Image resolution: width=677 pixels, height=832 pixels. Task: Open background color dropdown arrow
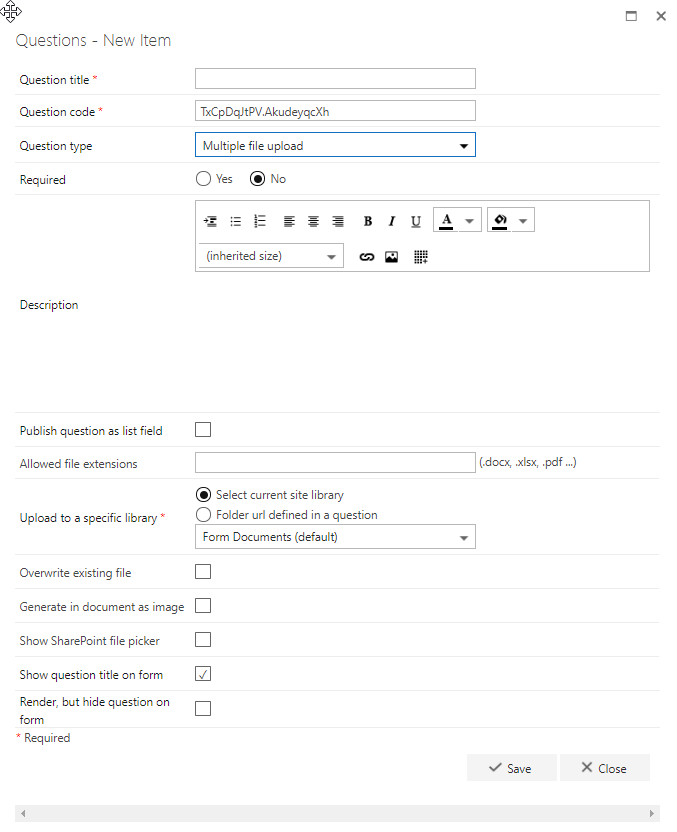pos(523,220)
